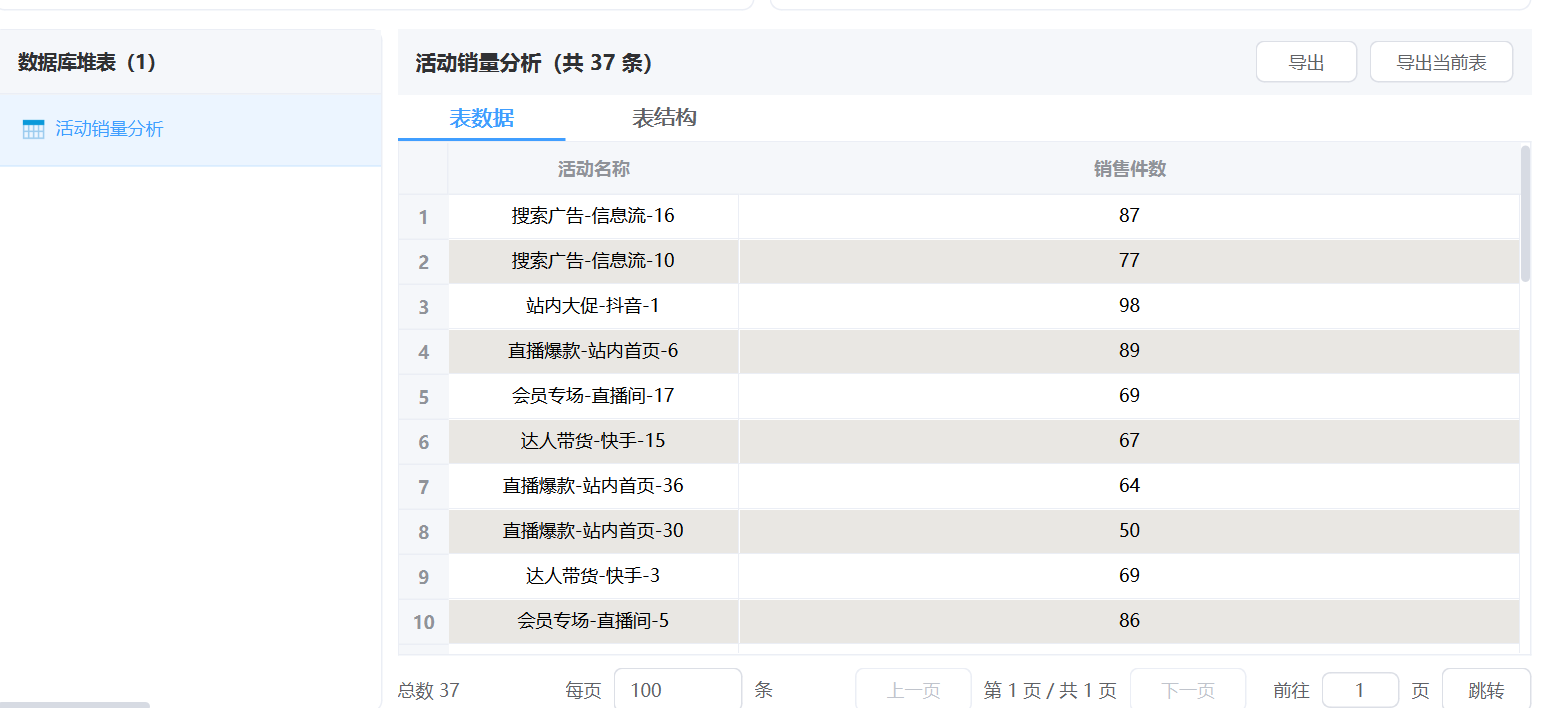This screenshot has width=1548, height=708.
Task: Click the table icon beside 活动销量分析
Action: (x=33, y=129)
